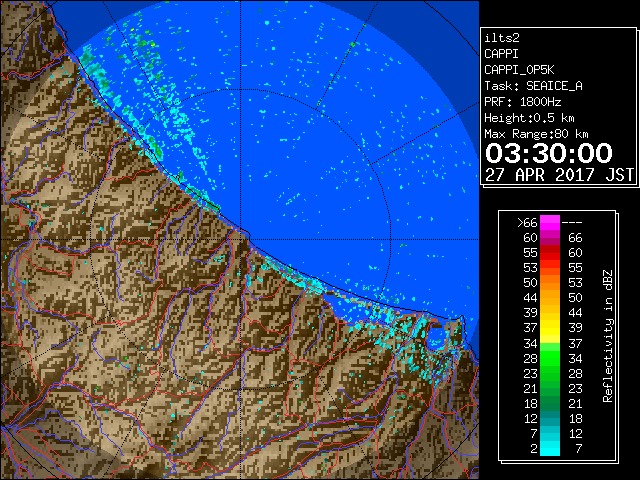Click the '>66' legend label
The image size is (640, 480).
pyautogui.click(x=527, y=223)
